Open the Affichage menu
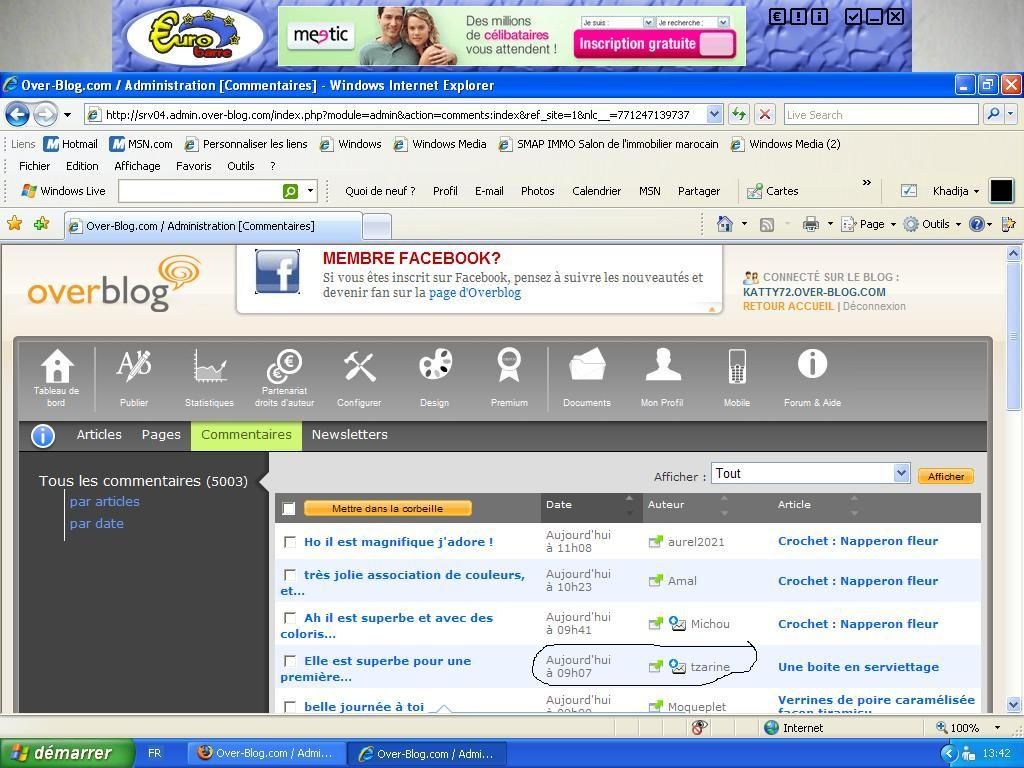 pos(137,166)
